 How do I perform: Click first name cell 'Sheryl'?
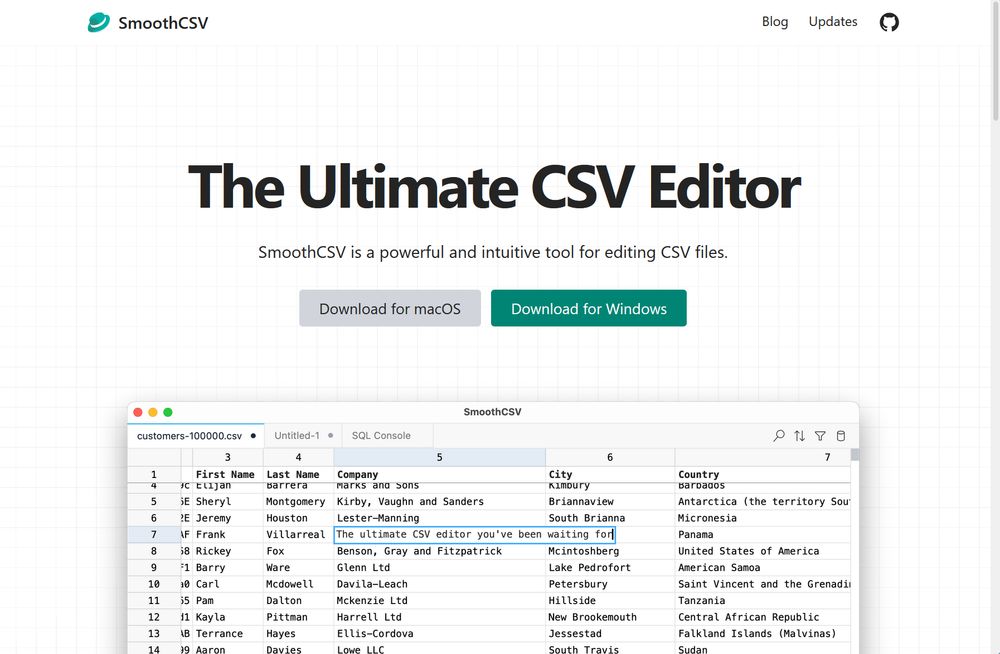[x=228, y=502]
